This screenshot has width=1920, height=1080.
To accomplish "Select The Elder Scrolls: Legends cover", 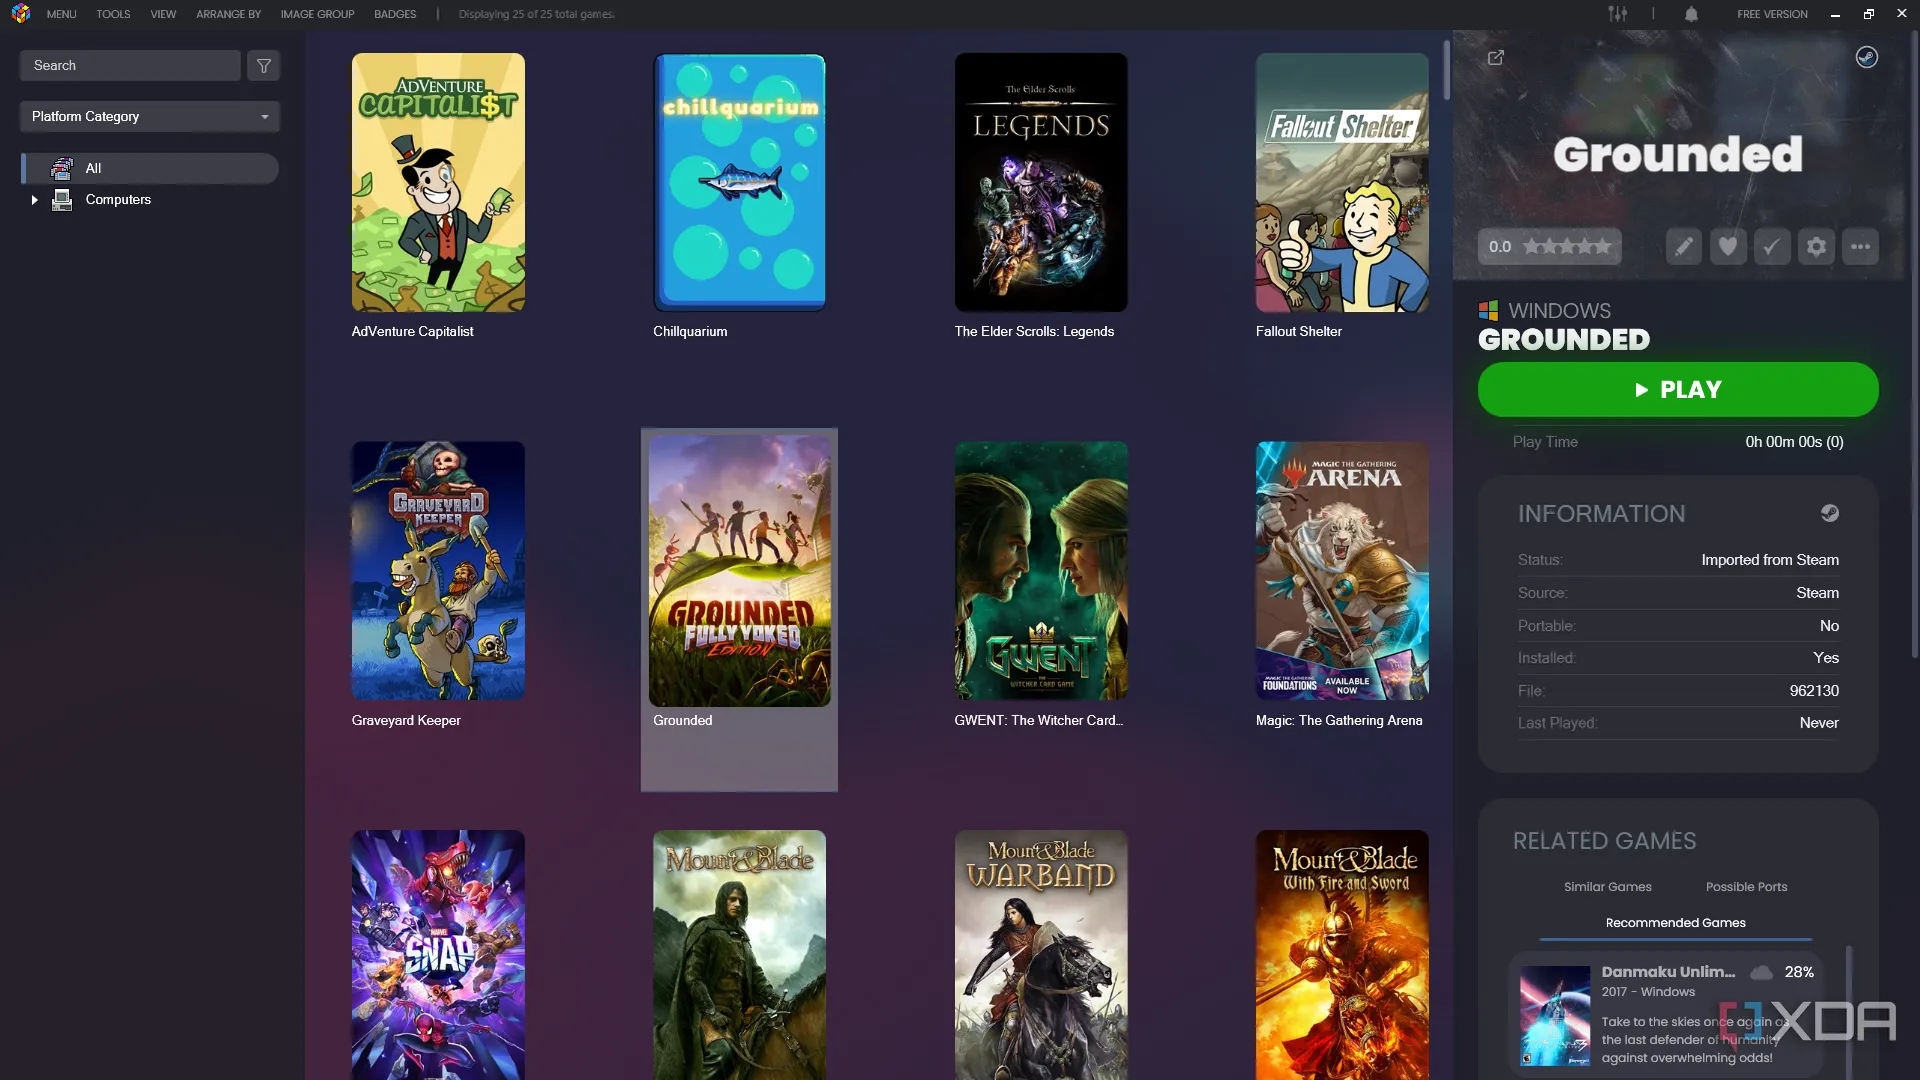I will pyautogui.click(x=1041, y=183).
